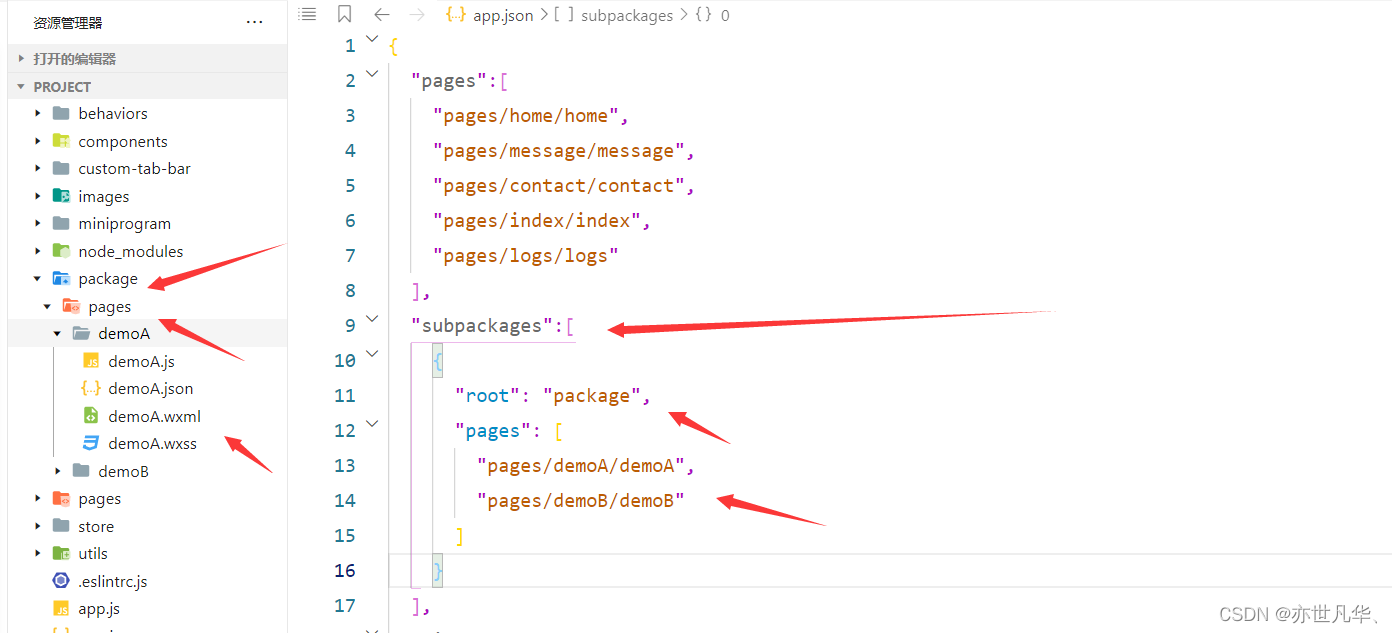The height and width of the screenshot is (633, 1392).
Task: Click the package folder icon
Action: click(x=61, y=278)
